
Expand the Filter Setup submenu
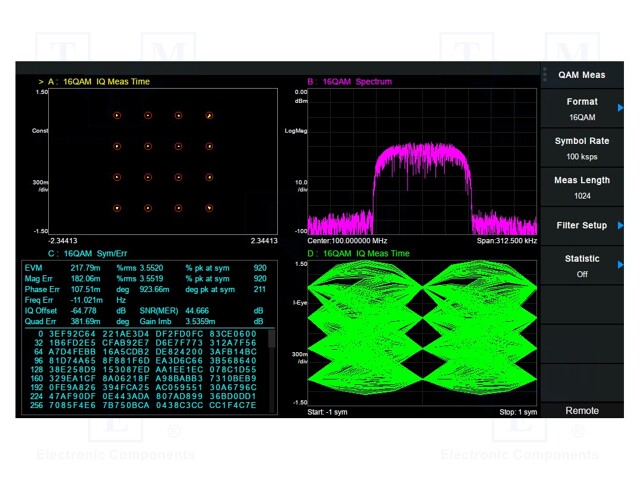point(581,226)
